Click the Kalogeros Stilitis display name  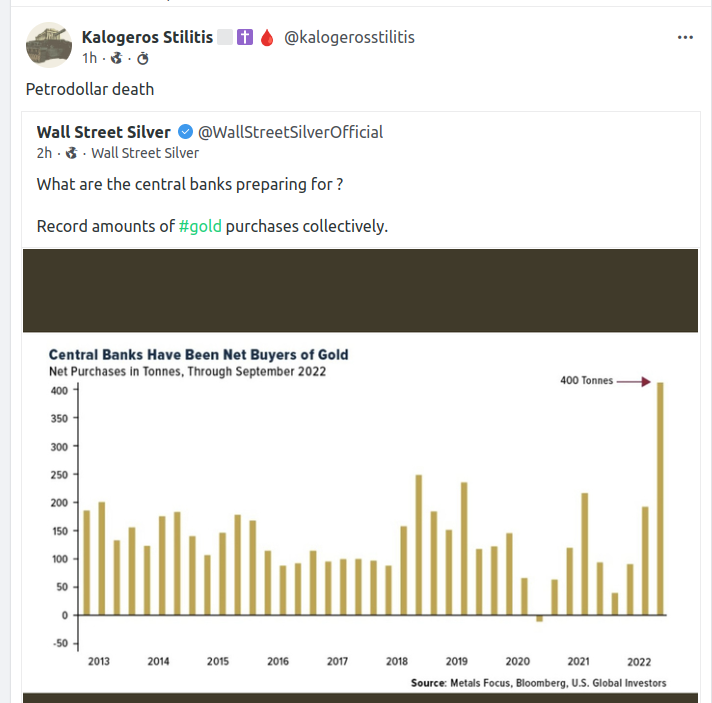coord(147,37)
